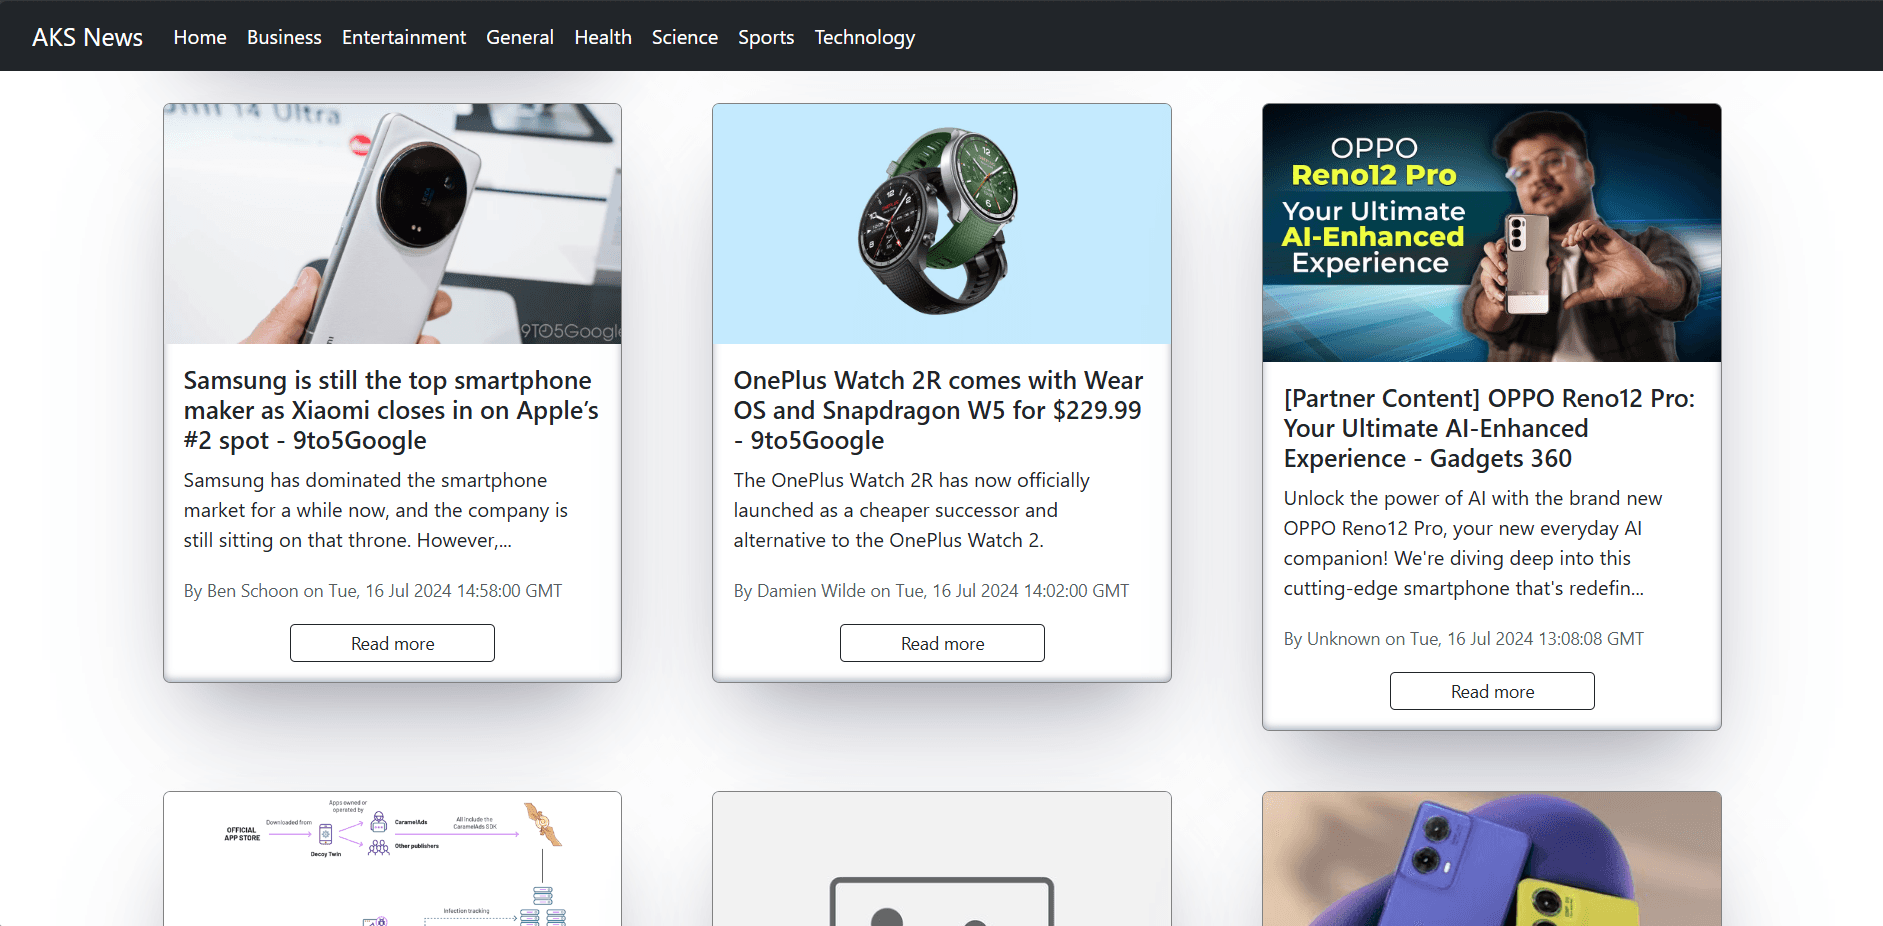Open the Sports category
Image resolution: width=1883 pixels, height=926 pixels.
coord(766,37)
